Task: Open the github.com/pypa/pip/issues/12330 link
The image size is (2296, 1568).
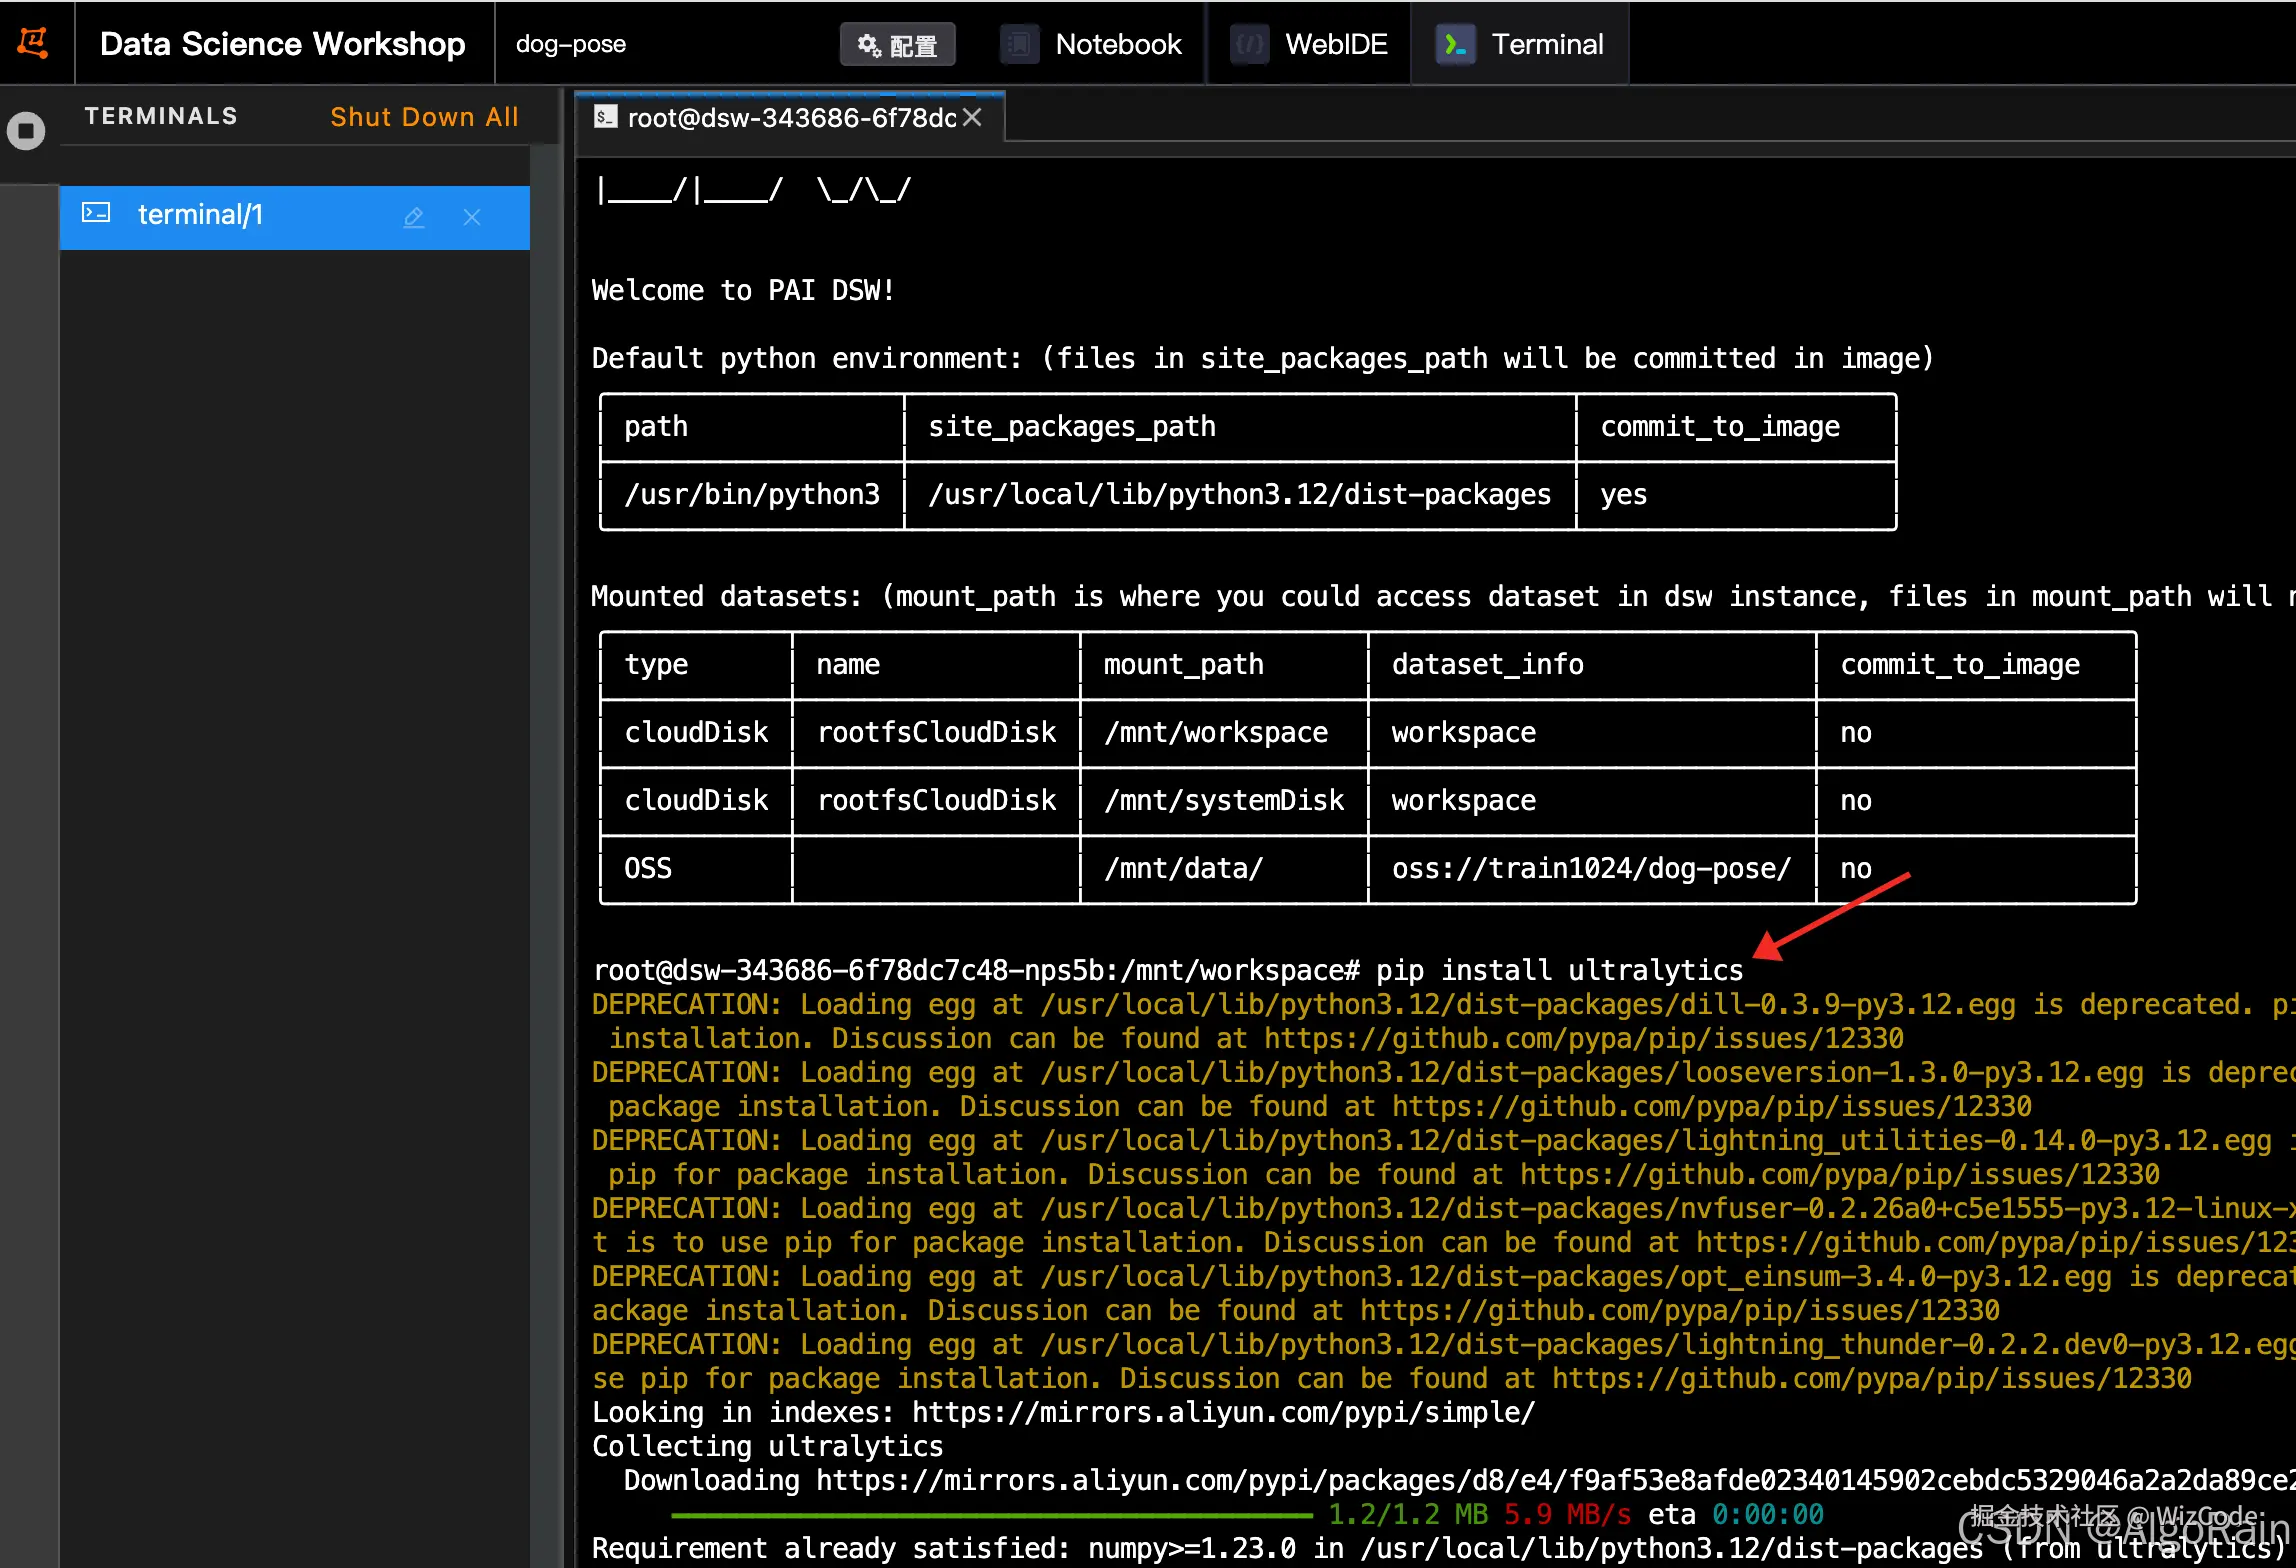Action: 1583,1039
